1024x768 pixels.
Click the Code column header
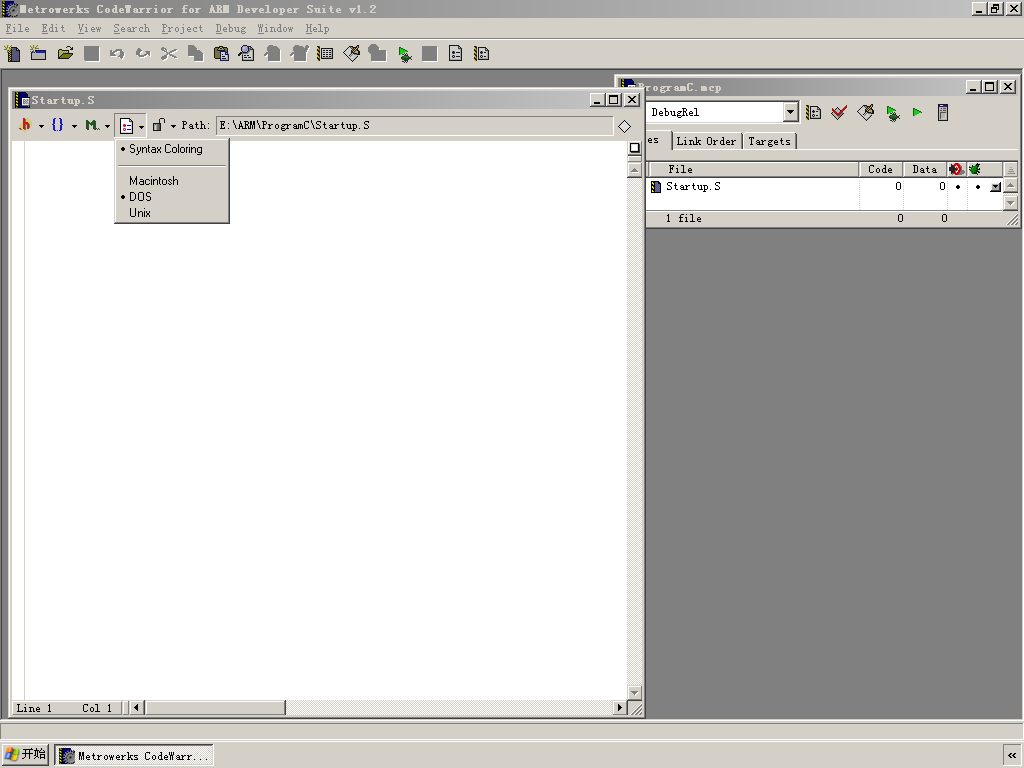coord(880,169)
